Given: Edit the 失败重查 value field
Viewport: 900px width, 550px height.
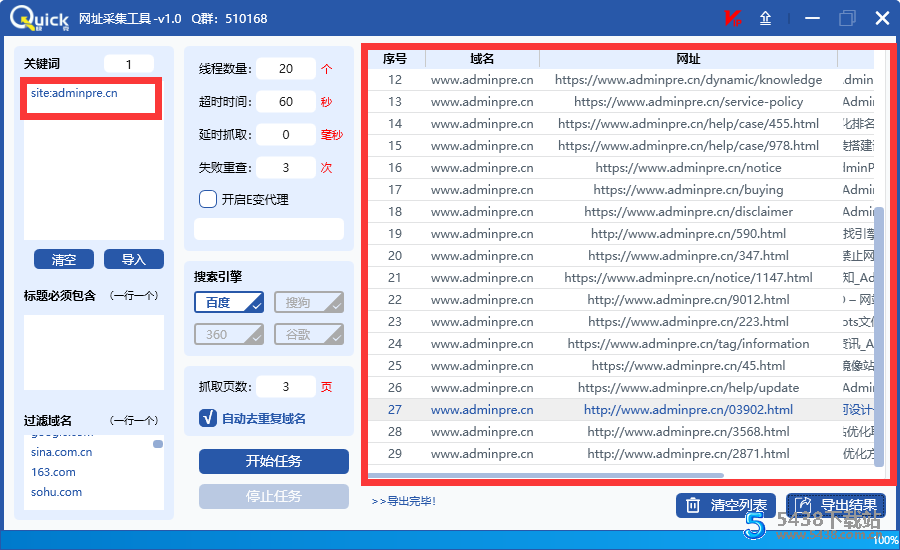Looking at the screenshot, I should pos(286,168).
